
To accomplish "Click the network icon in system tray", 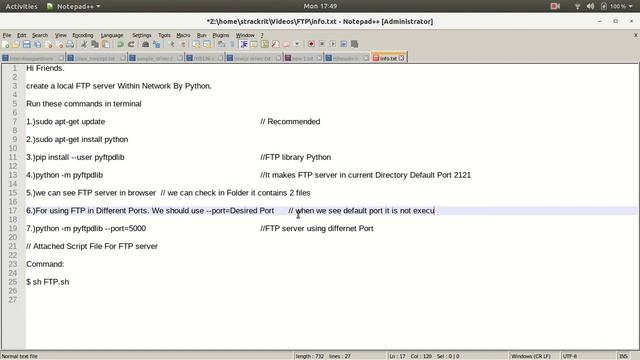I will tap(578, 6).
